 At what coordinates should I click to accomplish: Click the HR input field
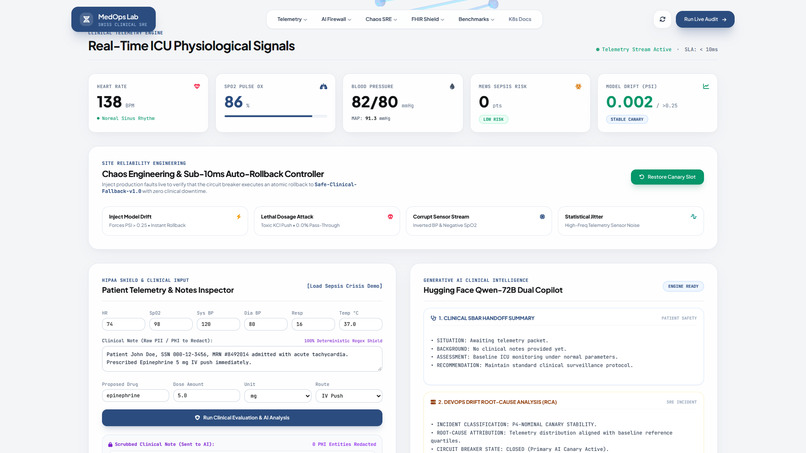[123, 324]
